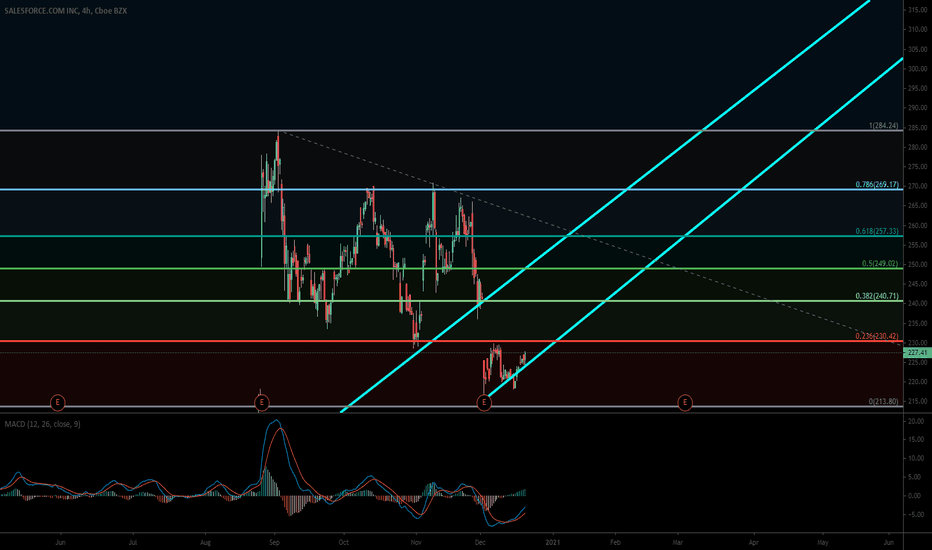This screenshot has height=550, width=932.
Task: Click the 235.00 price axis label
Action: [x=917, y=323]
